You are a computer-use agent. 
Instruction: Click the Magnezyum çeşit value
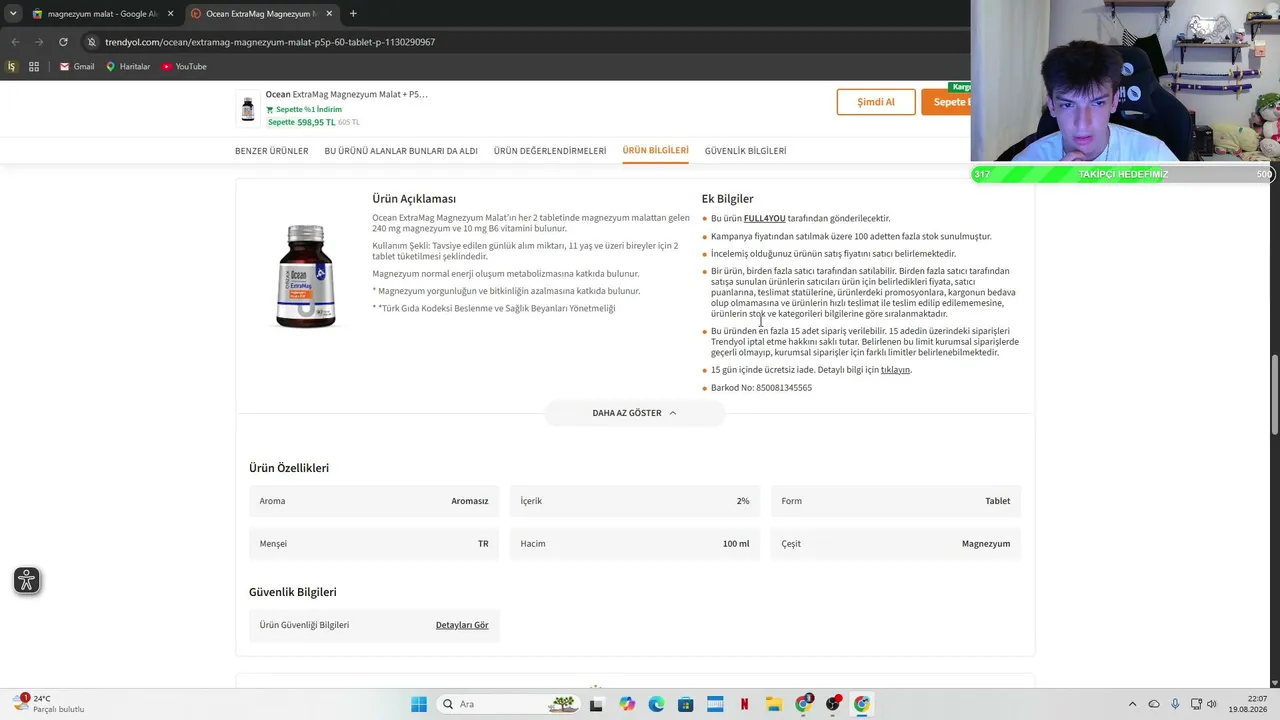985,544
